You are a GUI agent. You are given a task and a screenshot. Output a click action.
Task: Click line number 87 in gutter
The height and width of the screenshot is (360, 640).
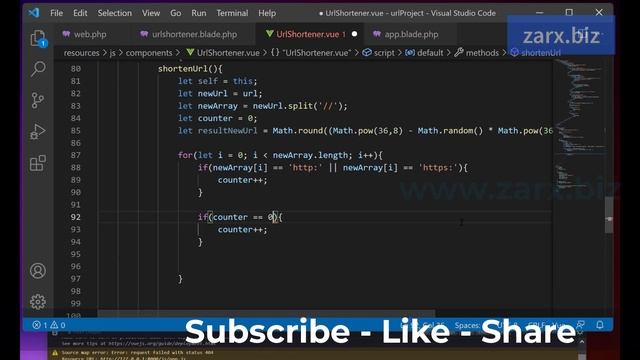click(x=76, y=155)
